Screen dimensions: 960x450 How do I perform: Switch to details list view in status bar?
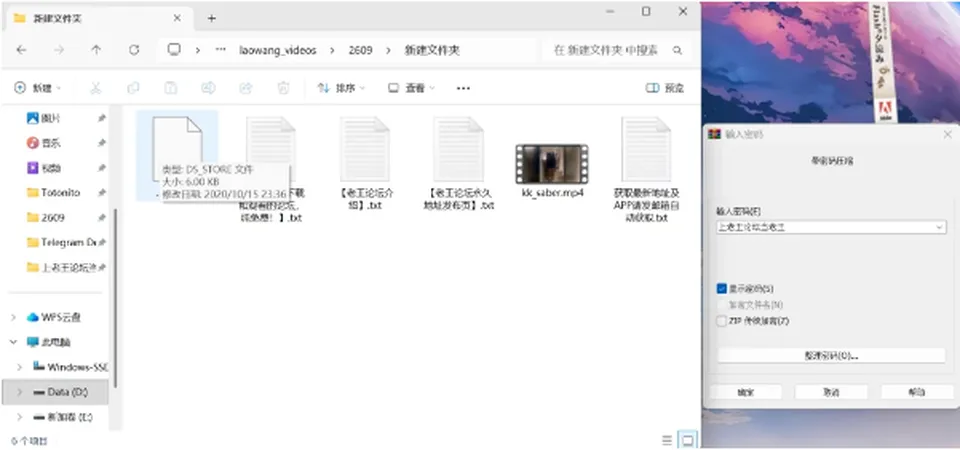(x=667, y=440)
